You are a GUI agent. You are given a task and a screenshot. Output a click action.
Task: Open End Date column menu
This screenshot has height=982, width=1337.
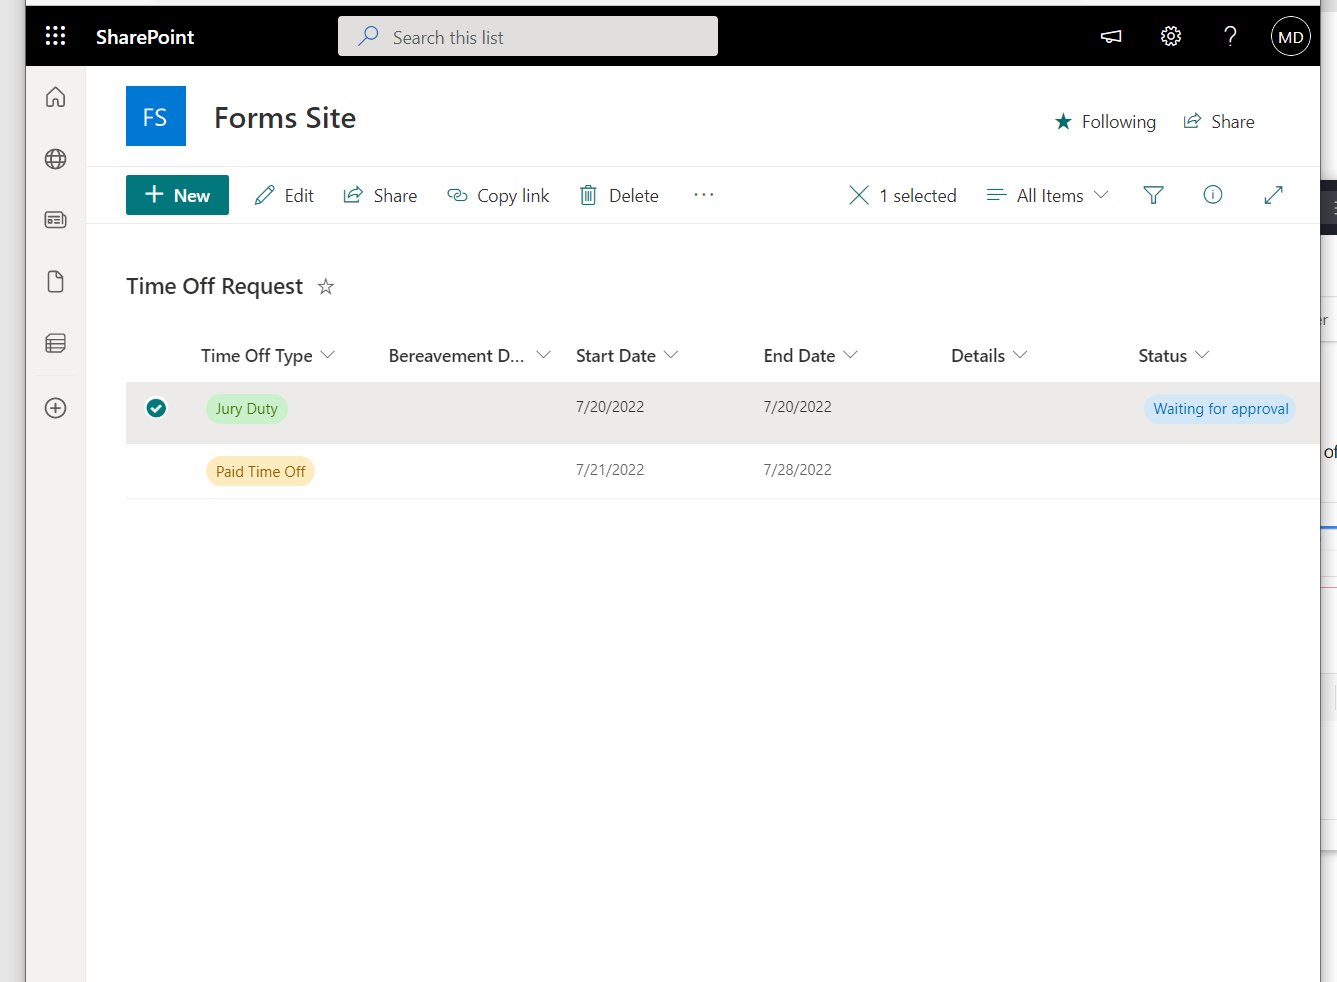[811, 356]
